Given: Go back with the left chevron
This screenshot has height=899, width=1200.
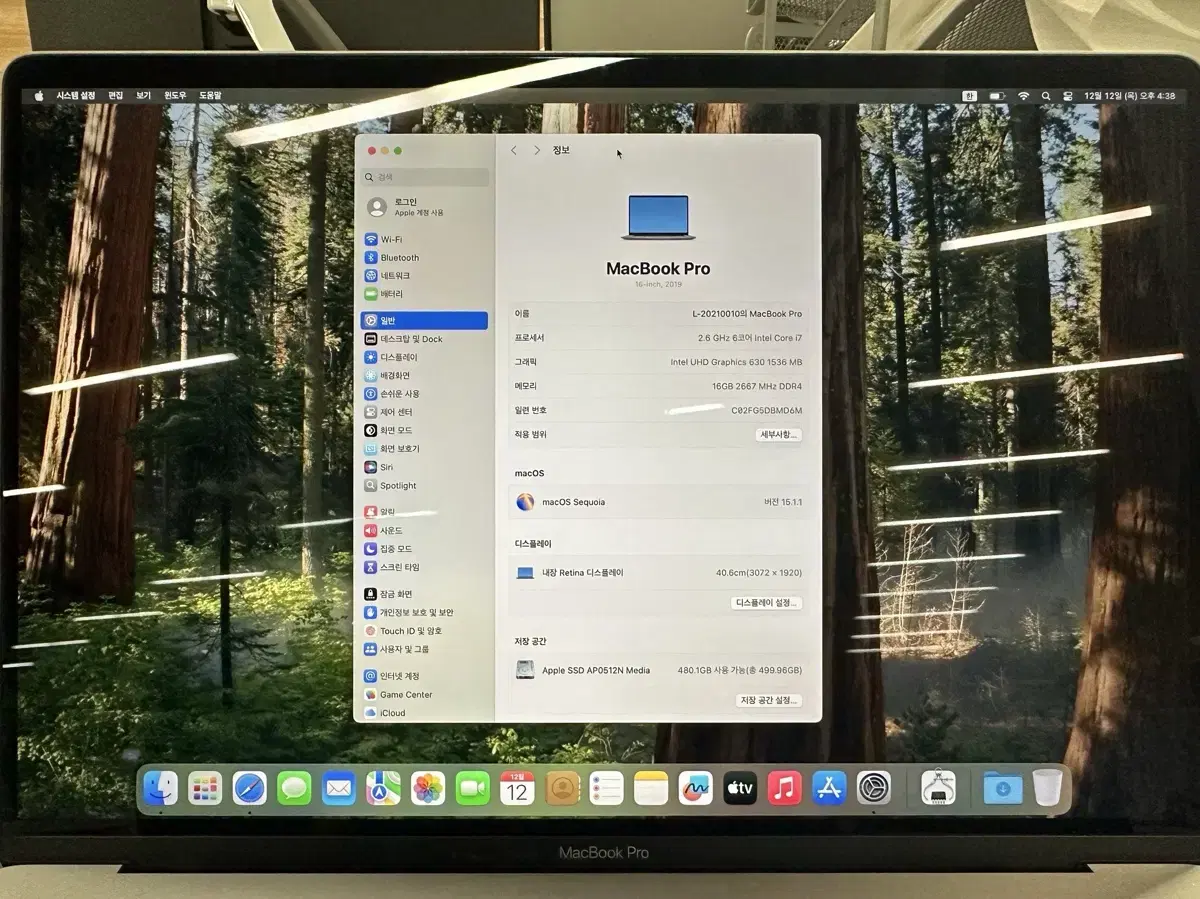Looking at the screenshot, I should point(514,150).
